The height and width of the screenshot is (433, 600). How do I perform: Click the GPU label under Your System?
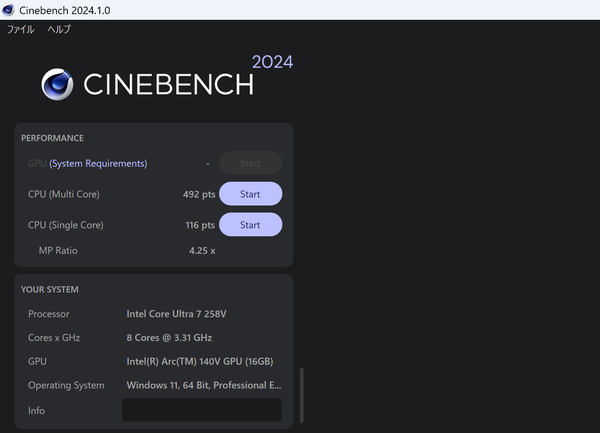coord(37,361)
